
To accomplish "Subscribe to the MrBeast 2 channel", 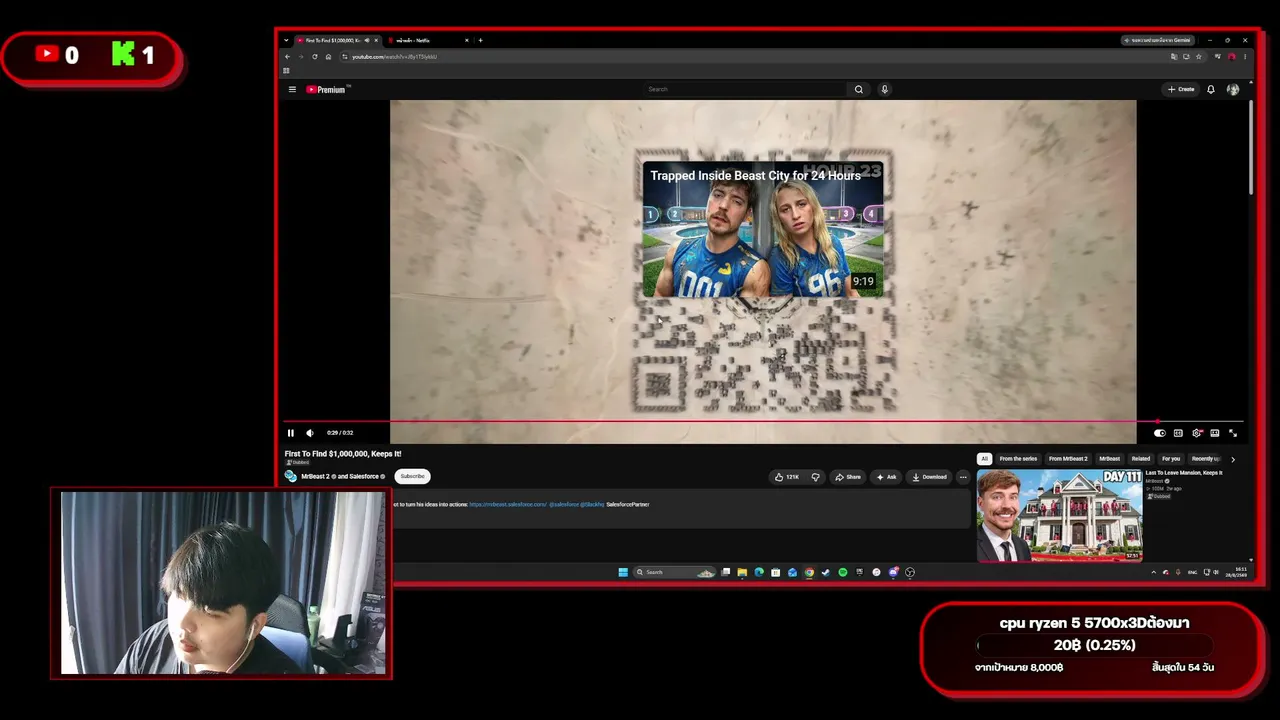I will [412, 477].
